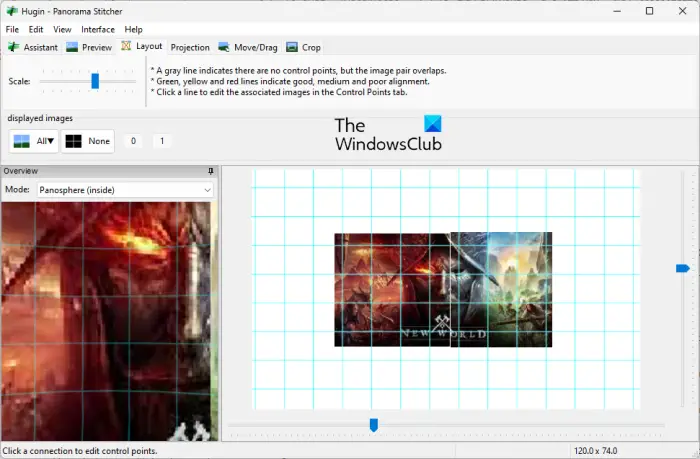This screenshot has width=700, height=459.
Task: Open the View menu
Action: pos(62,29)
